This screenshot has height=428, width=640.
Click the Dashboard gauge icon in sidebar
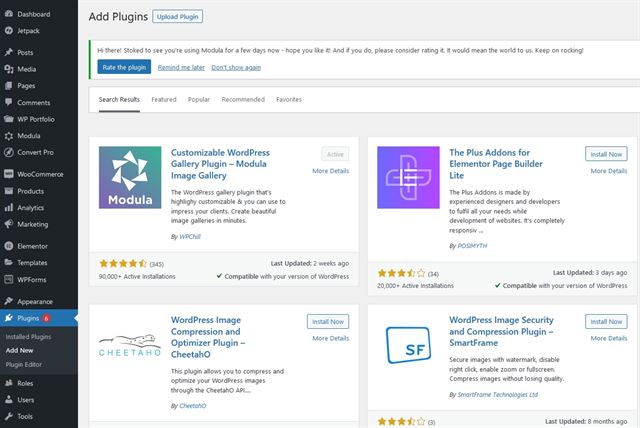tap(9, 14)
